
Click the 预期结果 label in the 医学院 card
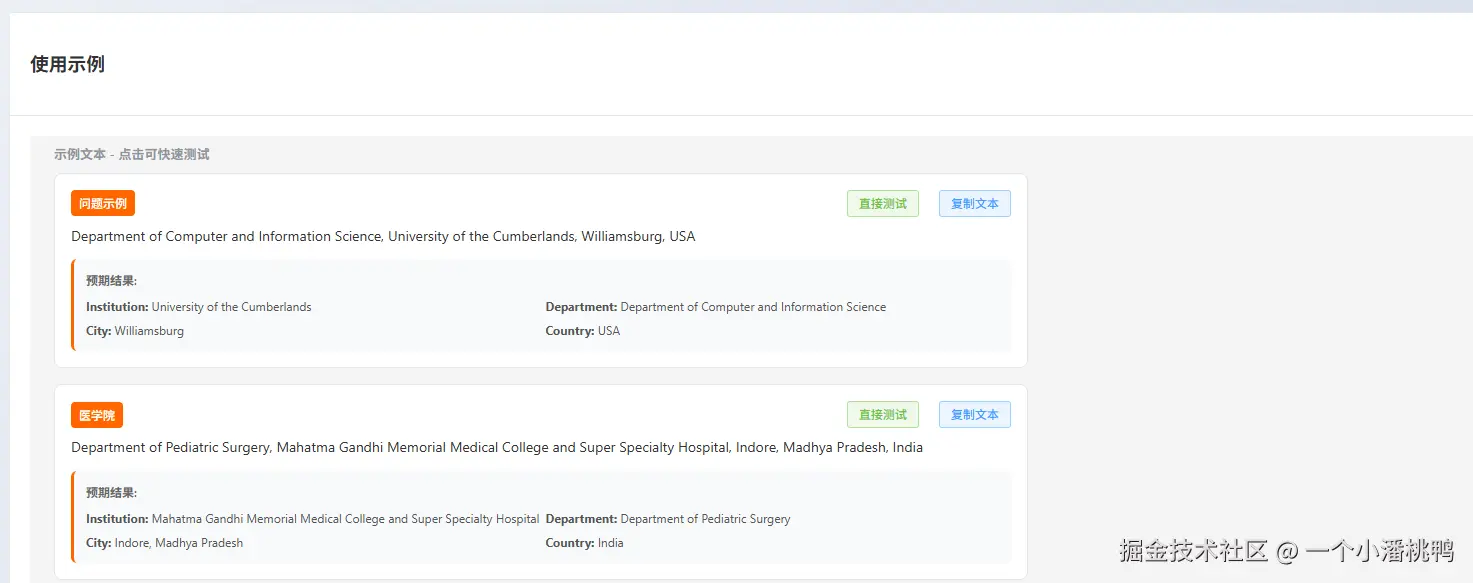point(111,493)
